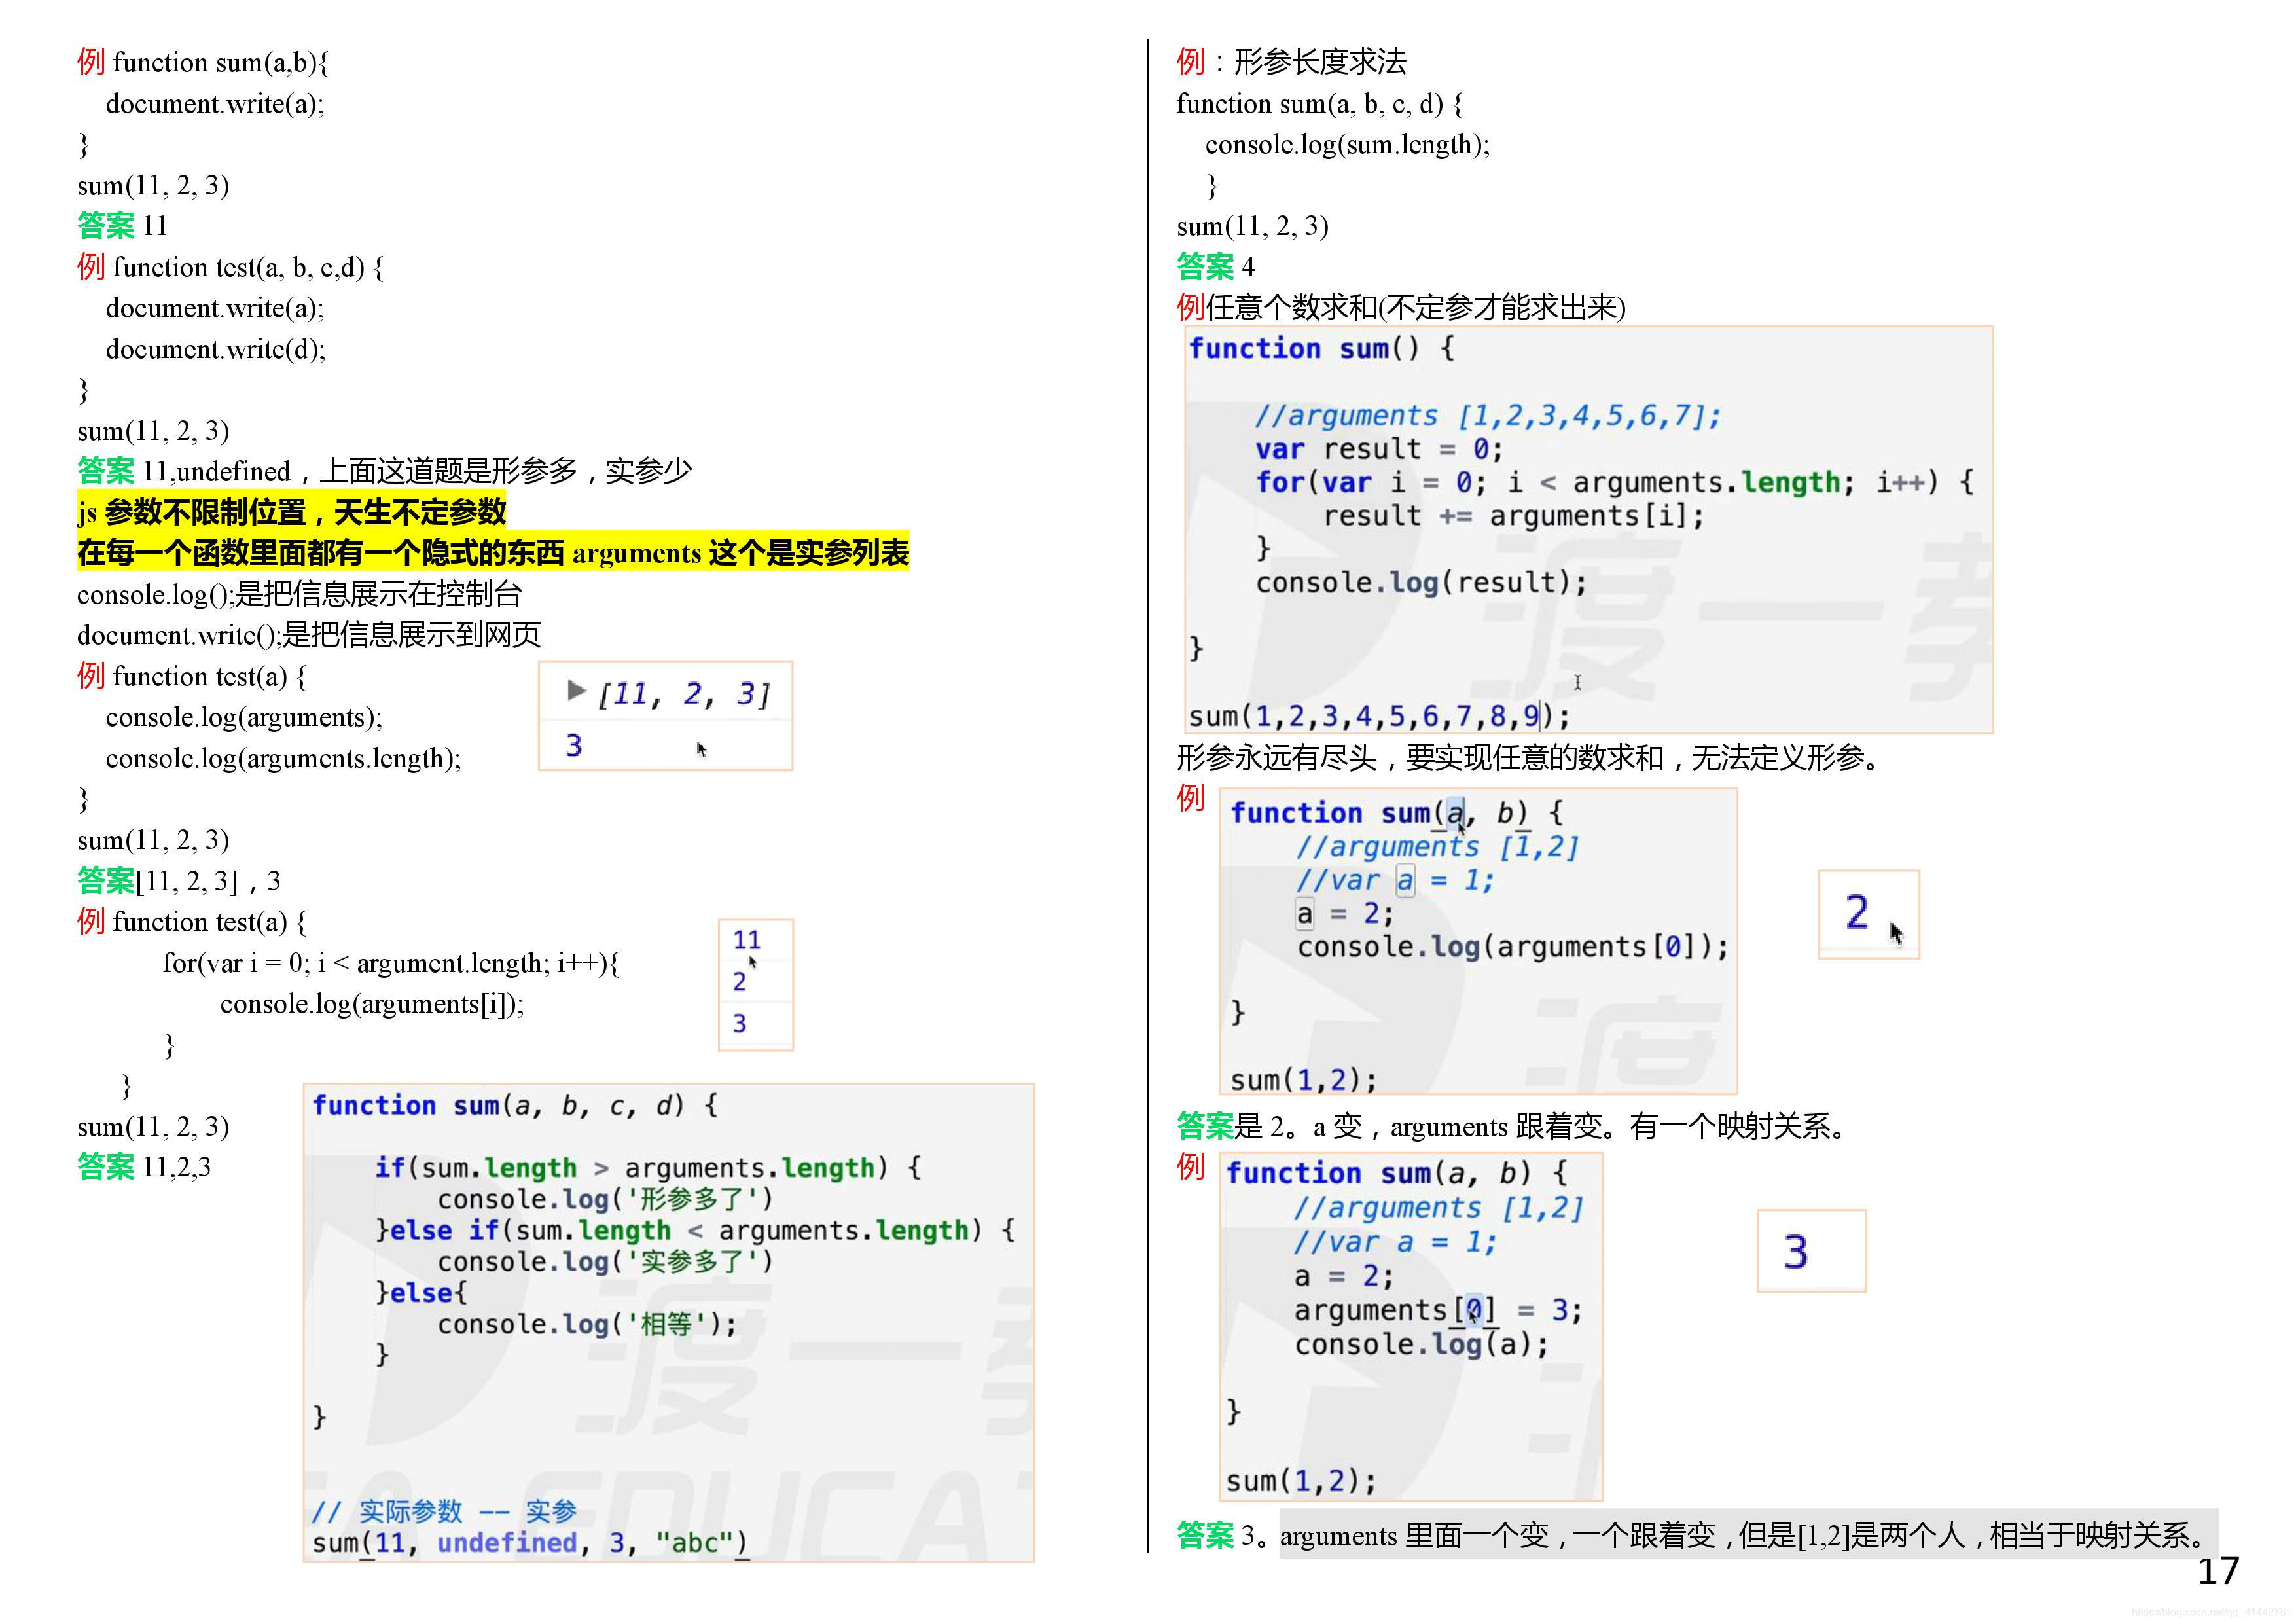Click the code line console.log('相等');
Viewport: 2296px width, 1624px height.
(x=588, y=1324)
